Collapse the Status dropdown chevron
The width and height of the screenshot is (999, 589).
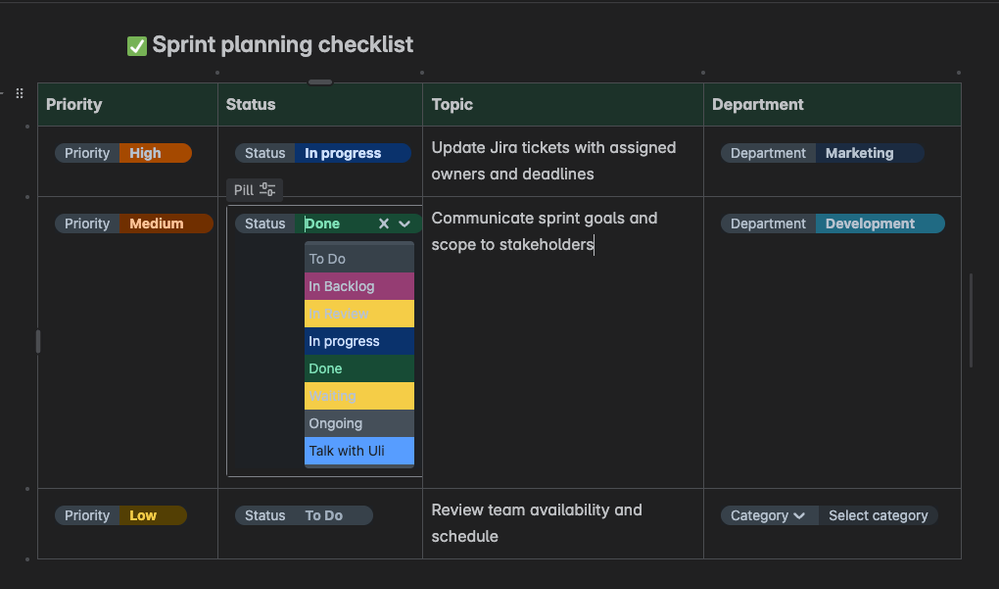pyautogui.click(x=405, y=224)
